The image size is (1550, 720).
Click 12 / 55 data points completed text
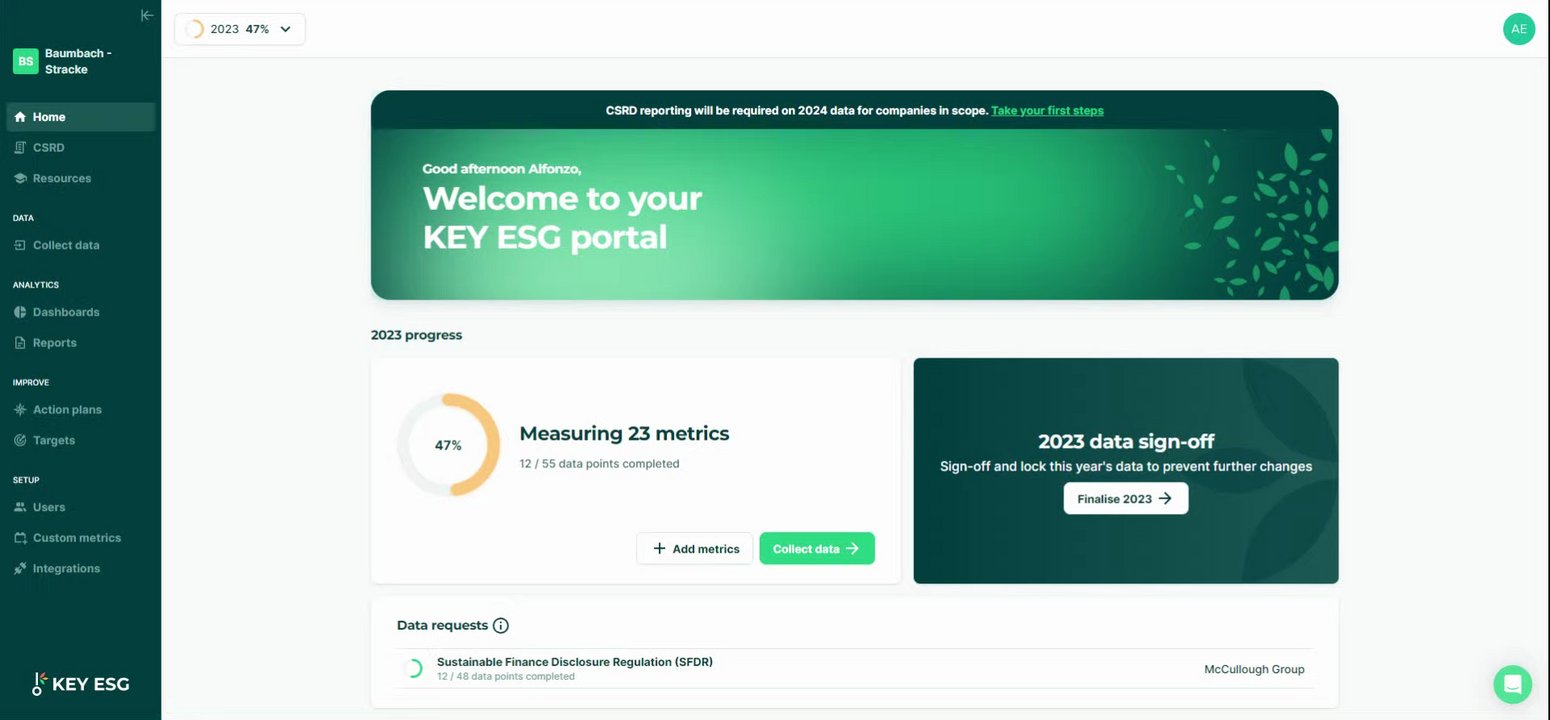click(599, 463)
